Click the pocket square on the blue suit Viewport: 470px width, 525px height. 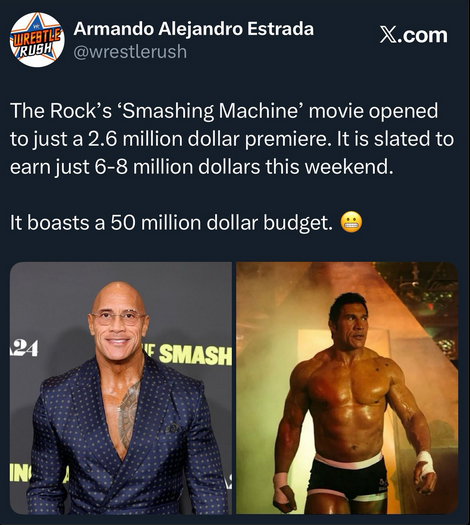(172, 428)
